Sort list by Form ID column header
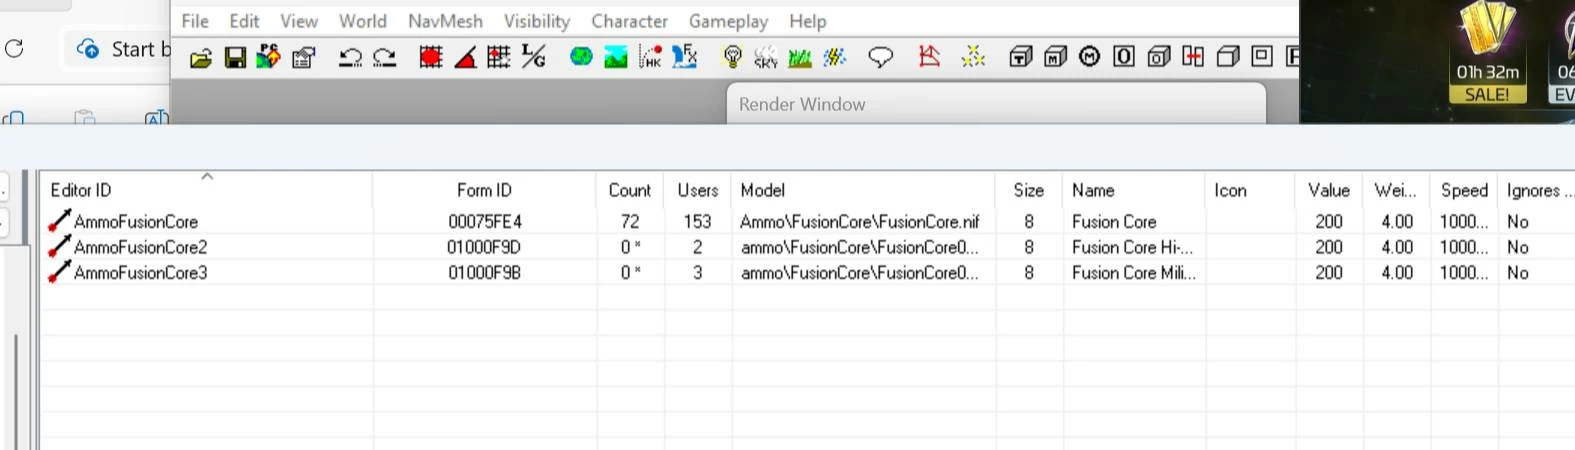The image size is (1575, 450). pyautogui.click(x=484, y=190)
